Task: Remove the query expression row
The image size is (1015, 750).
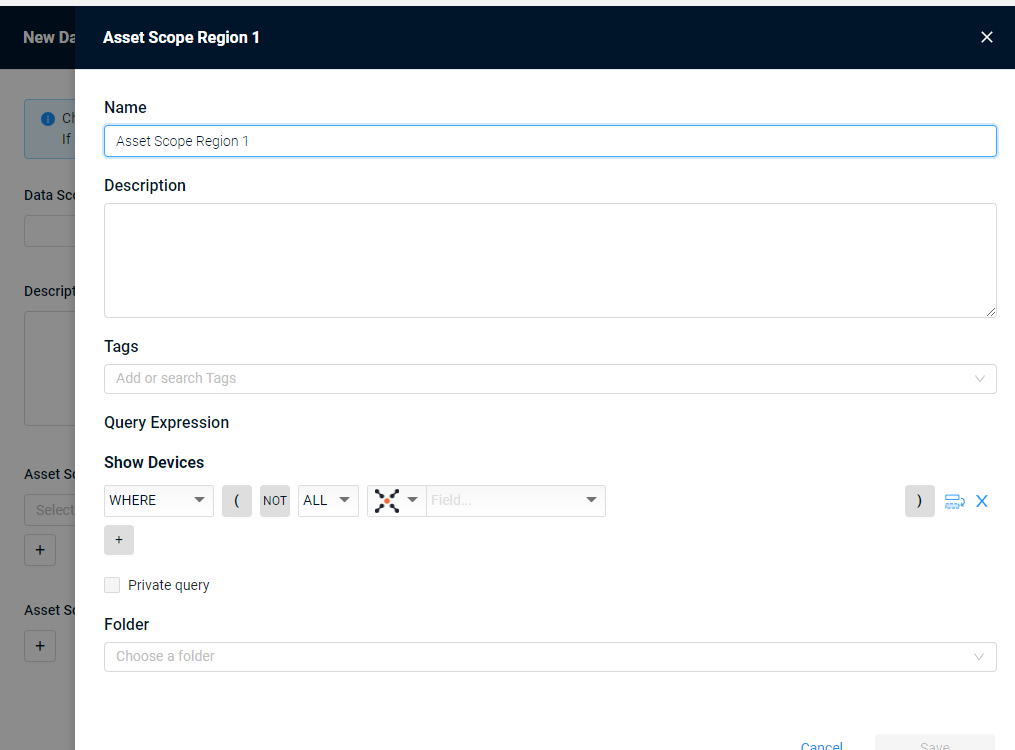Action: pyautogui.click(x=982, y=501)
